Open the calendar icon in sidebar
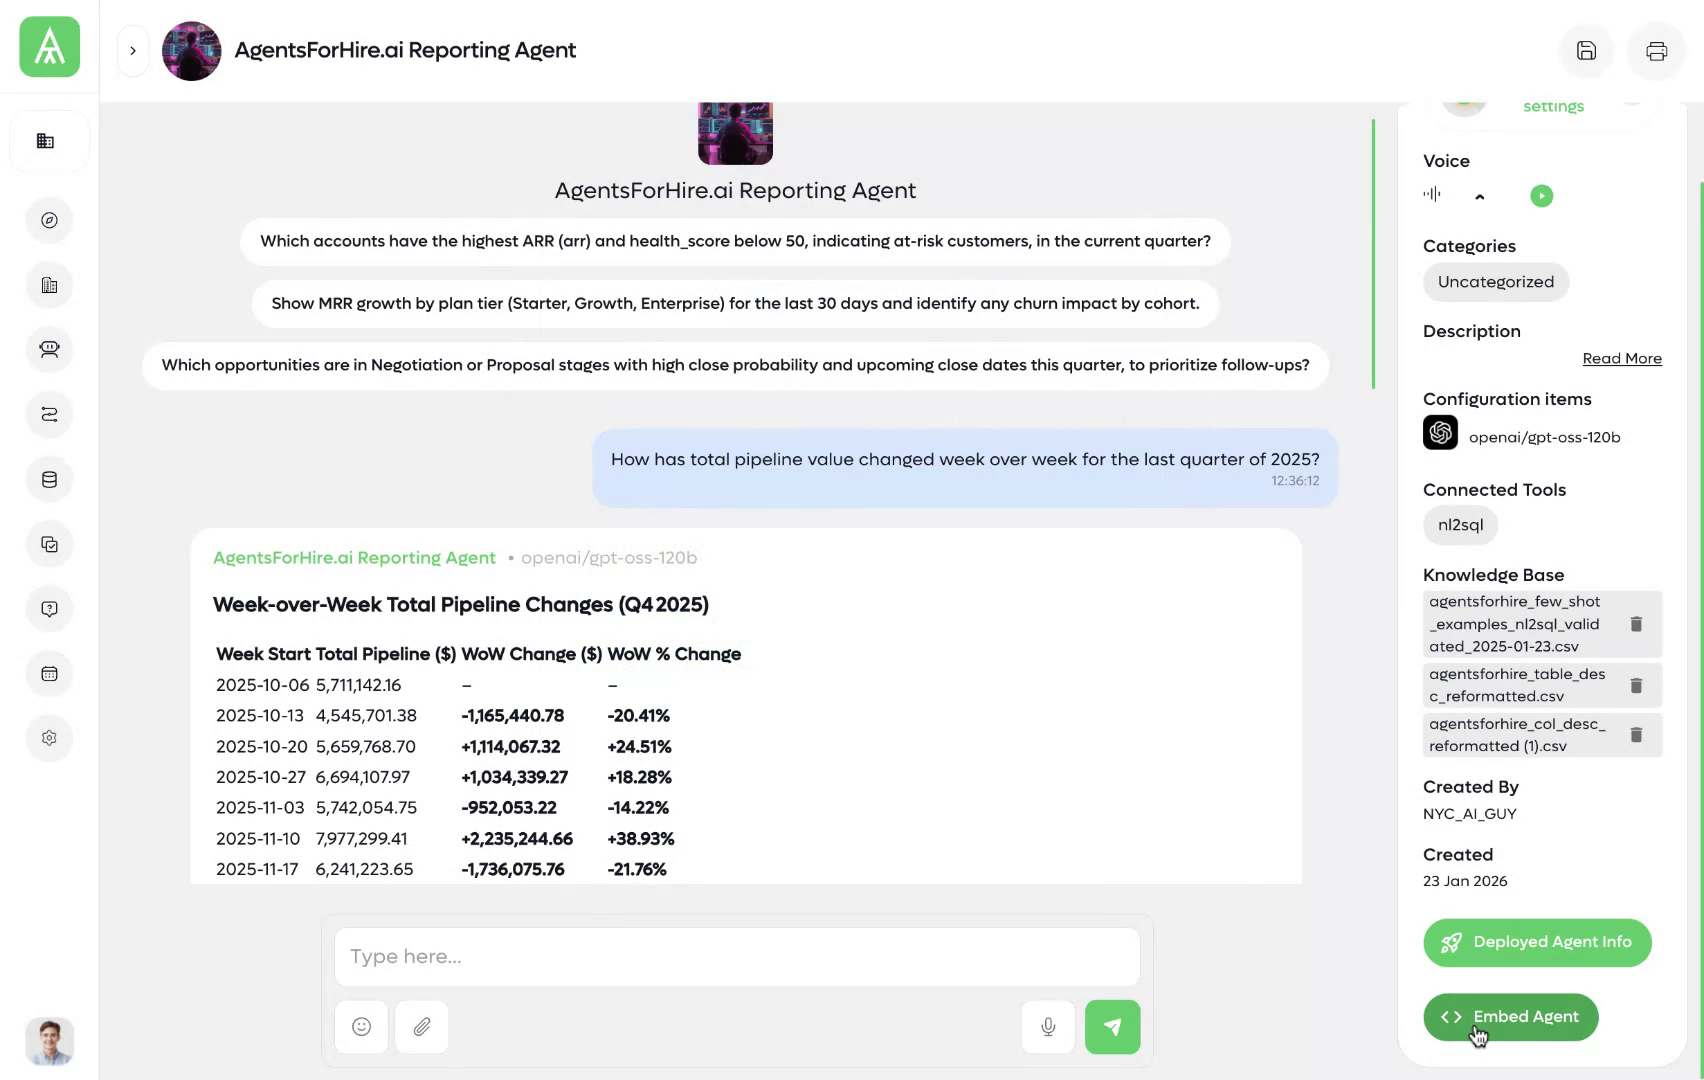The image size is (1704, 1080). click(x=49, y=674)
